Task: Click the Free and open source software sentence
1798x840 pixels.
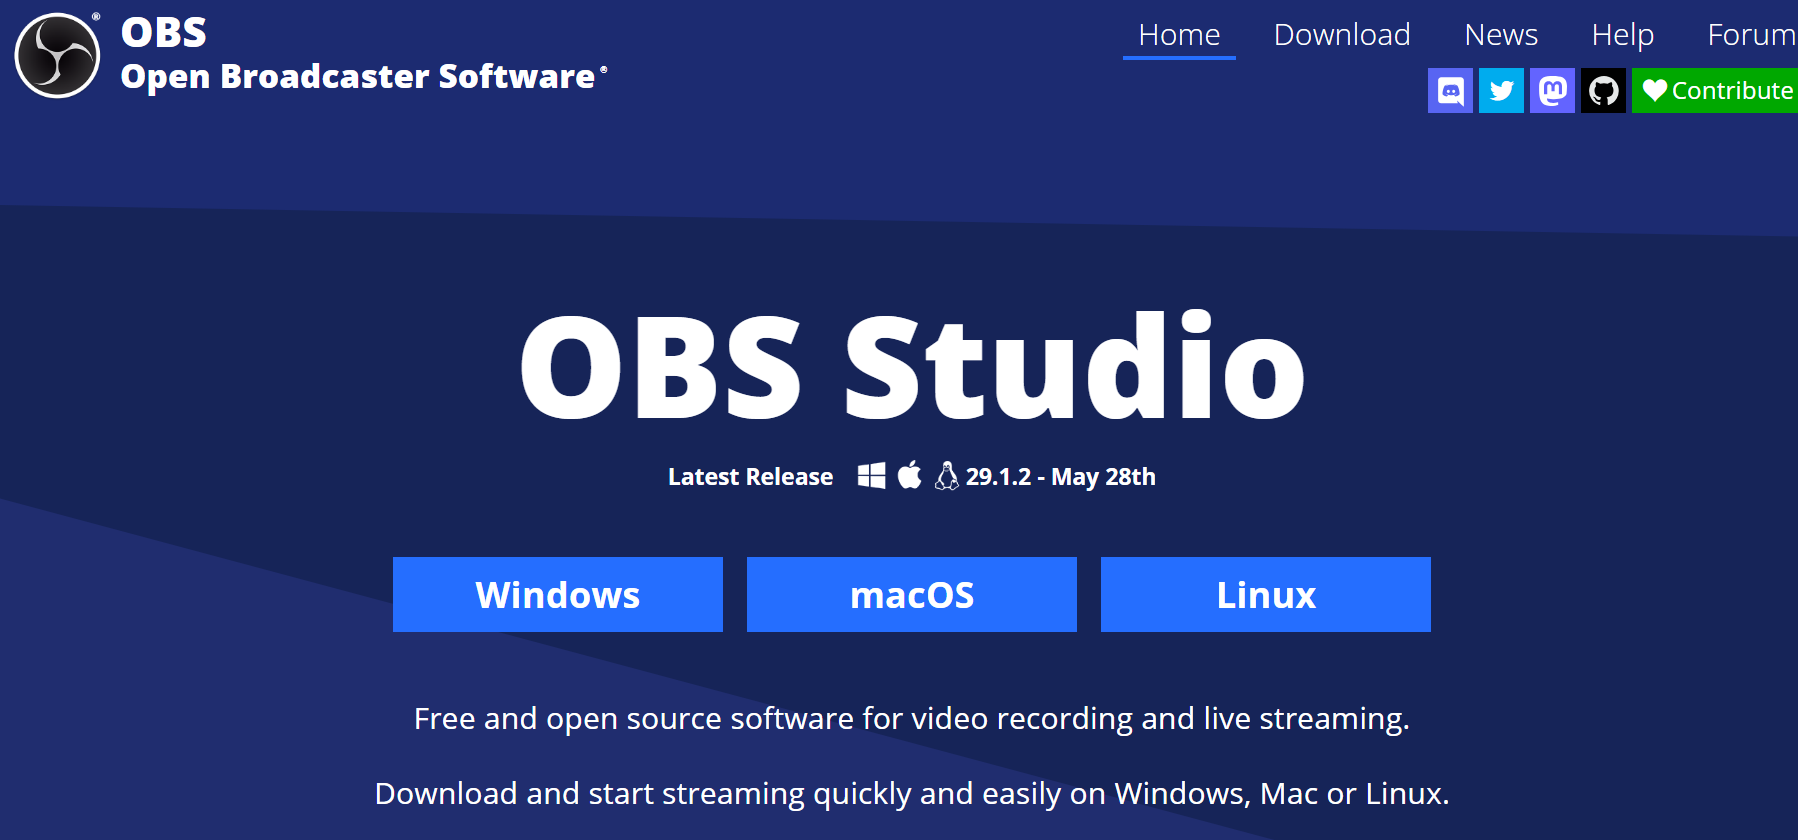Action: tap(912, 719)
